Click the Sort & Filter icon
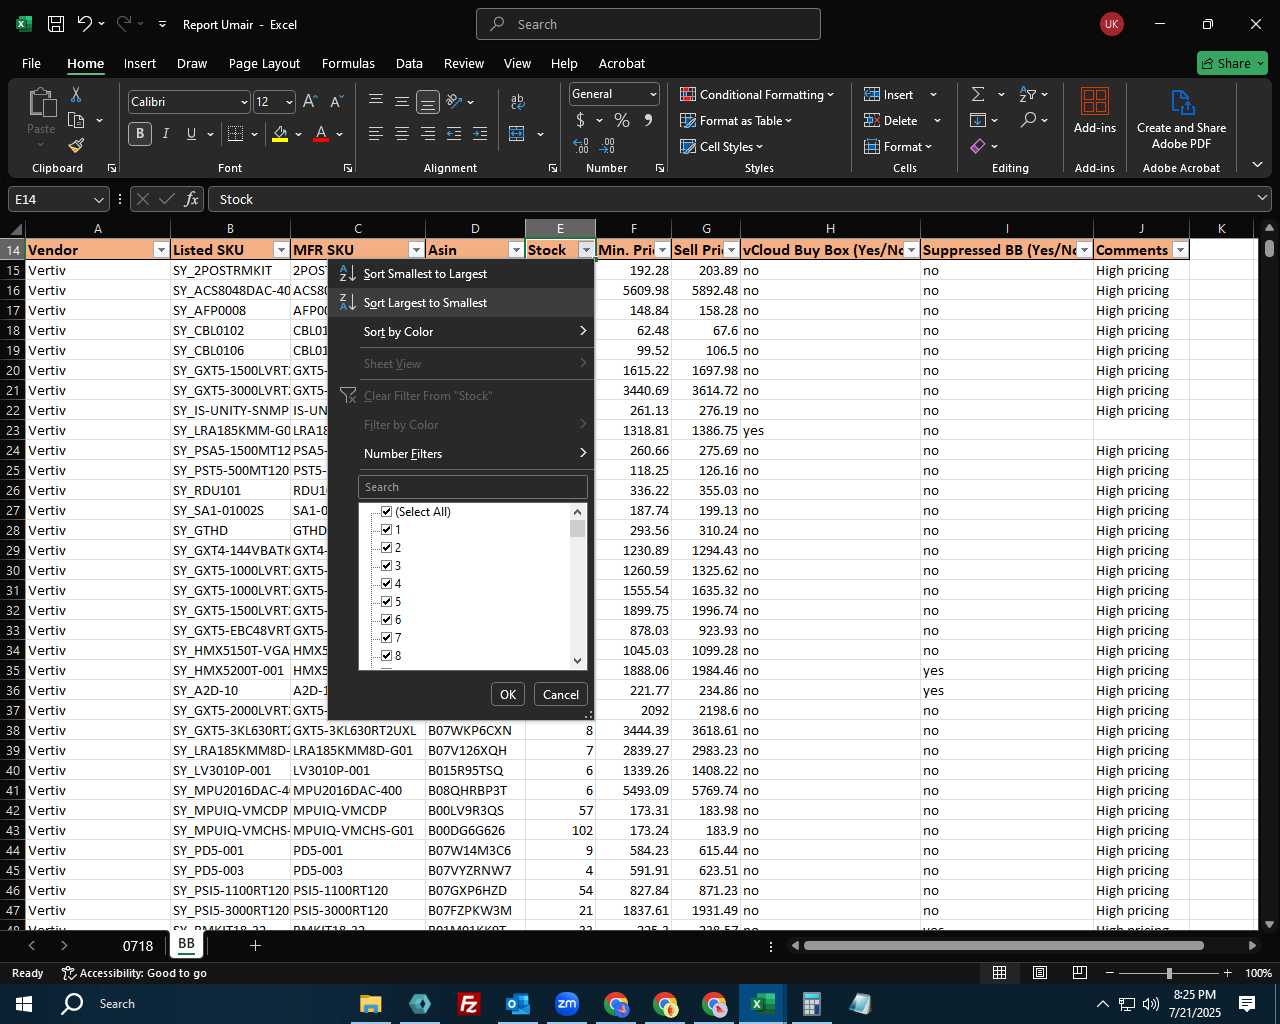The height and width of the screenshot is (1024, 1280). (1028, 94)
